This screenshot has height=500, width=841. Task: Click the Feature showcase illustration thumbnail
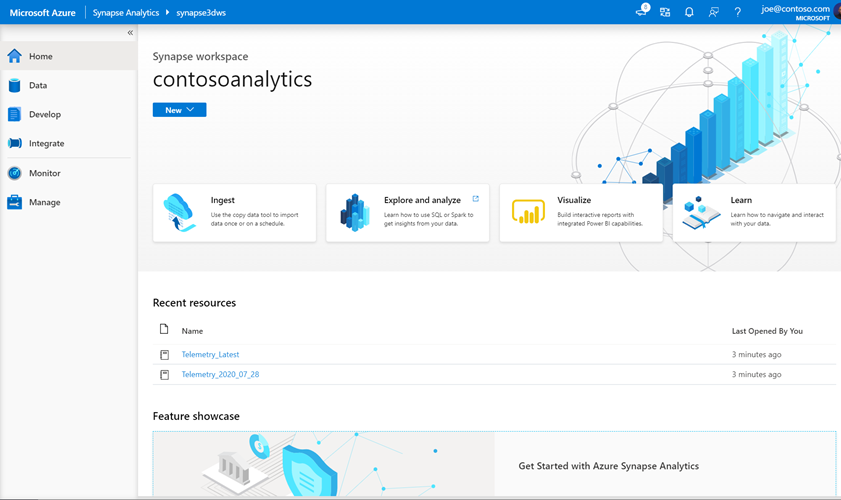point(323,464)
